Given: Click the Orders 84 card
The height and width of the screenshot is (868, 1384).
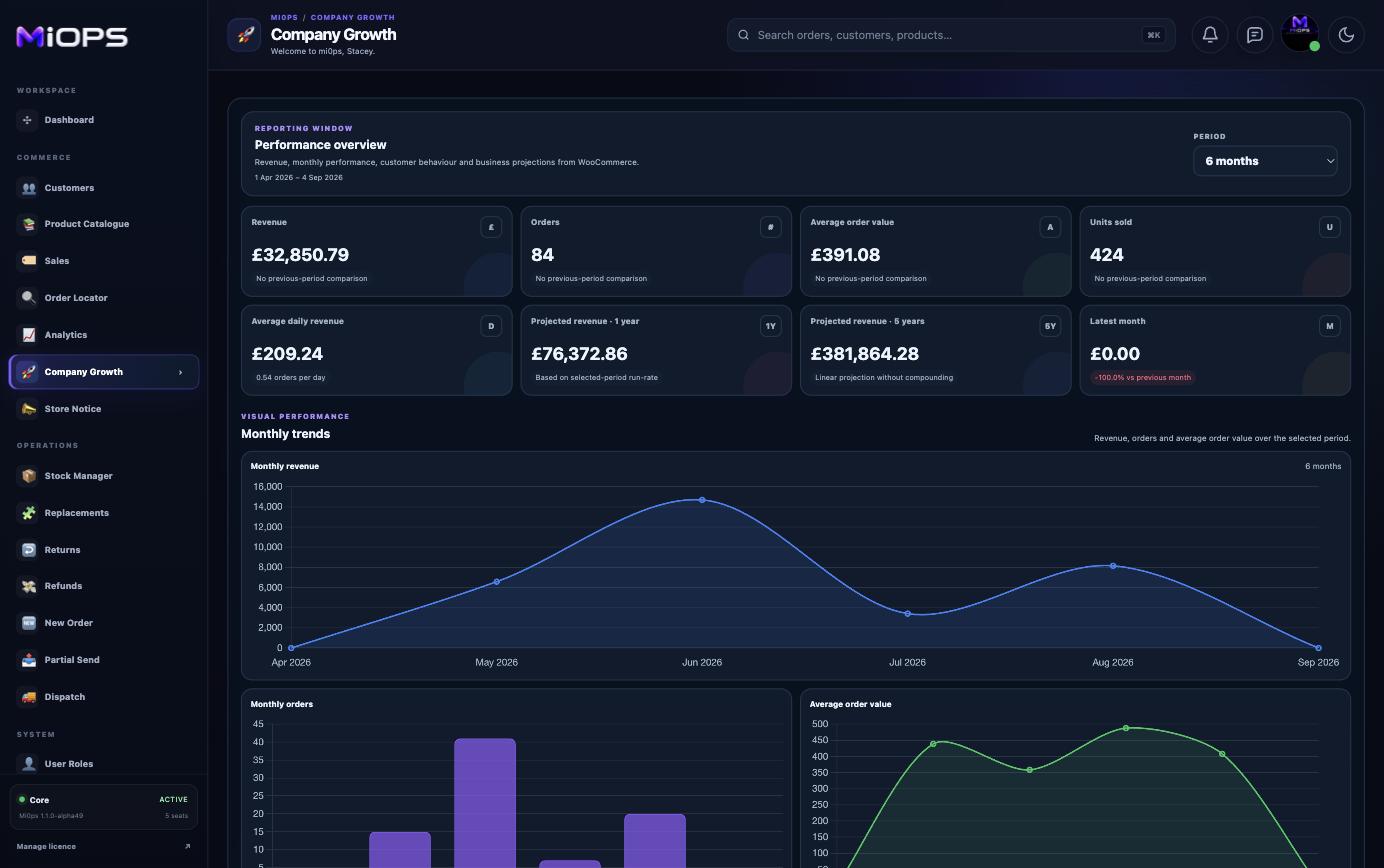Looking at the screenshot, I should click(x=656, y=251).
